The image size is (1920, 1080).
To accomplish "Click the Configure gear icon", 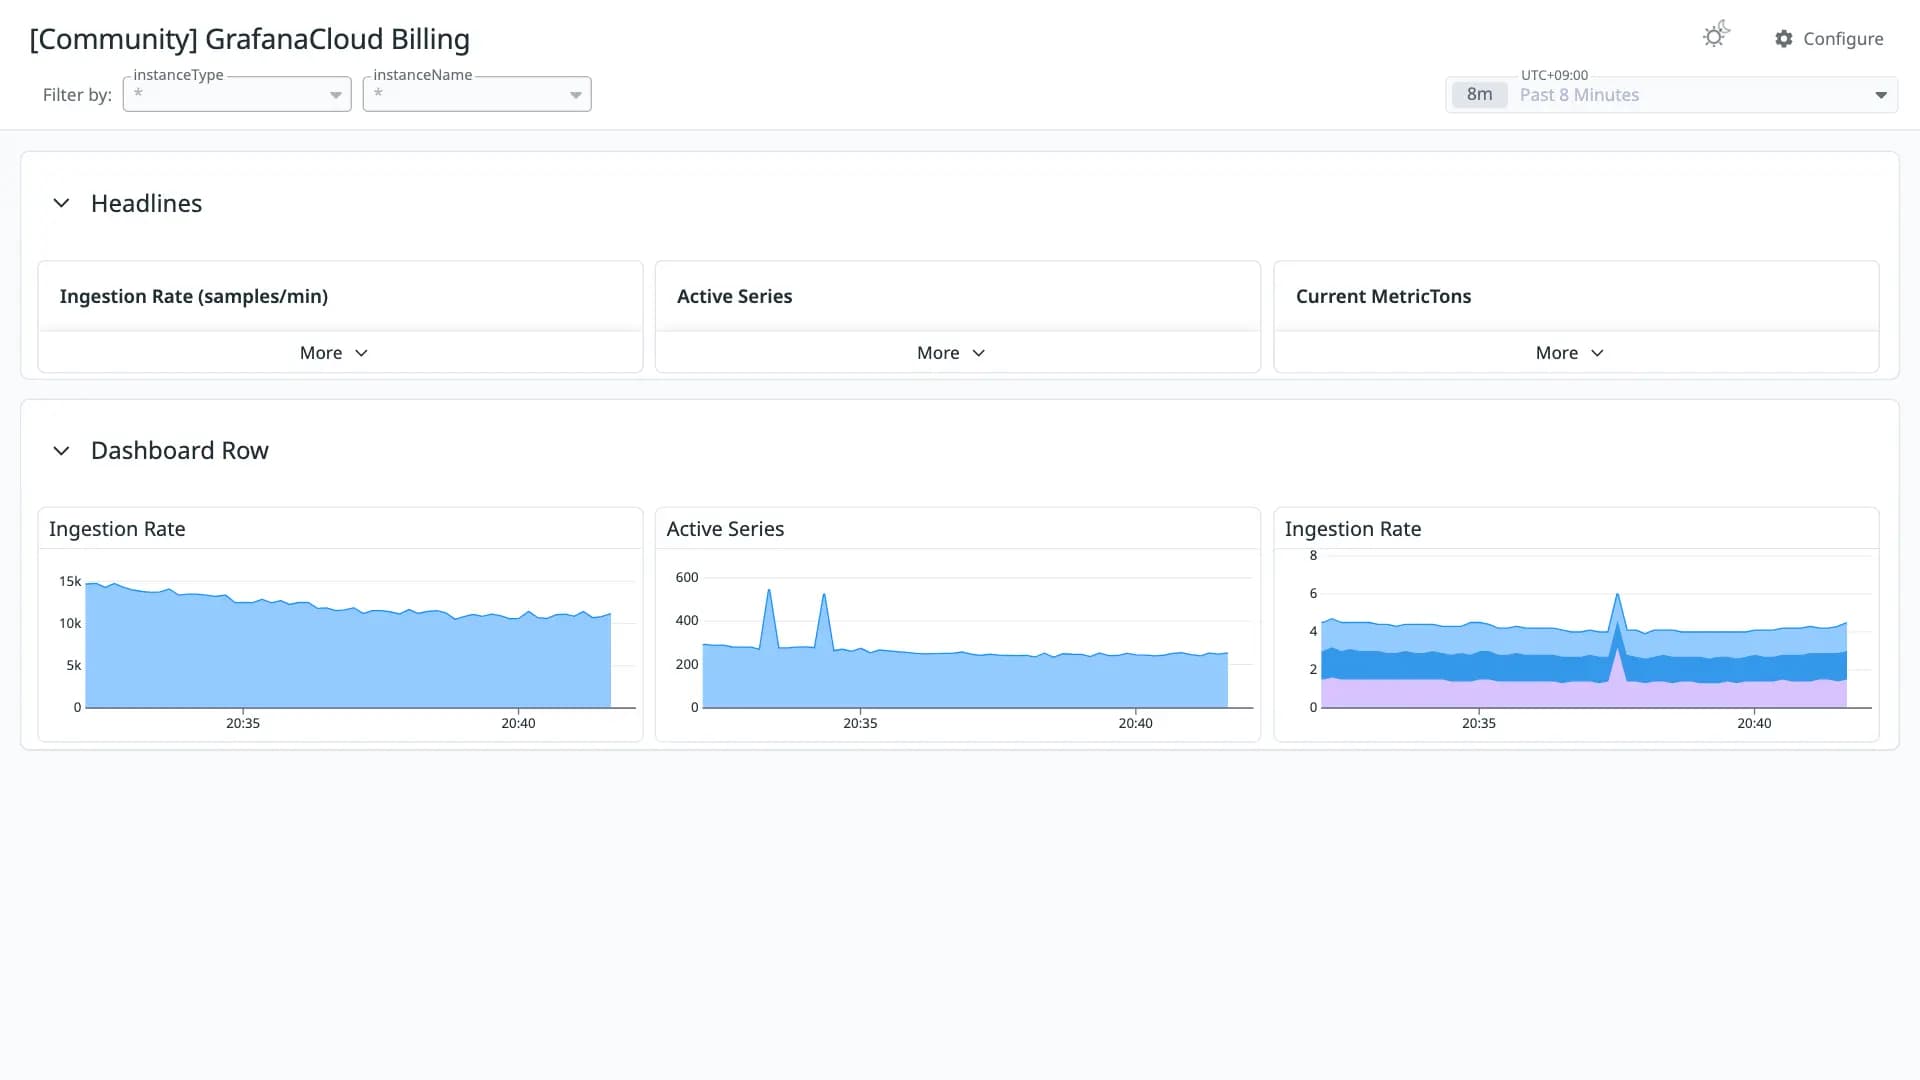I will [1784, 39].
